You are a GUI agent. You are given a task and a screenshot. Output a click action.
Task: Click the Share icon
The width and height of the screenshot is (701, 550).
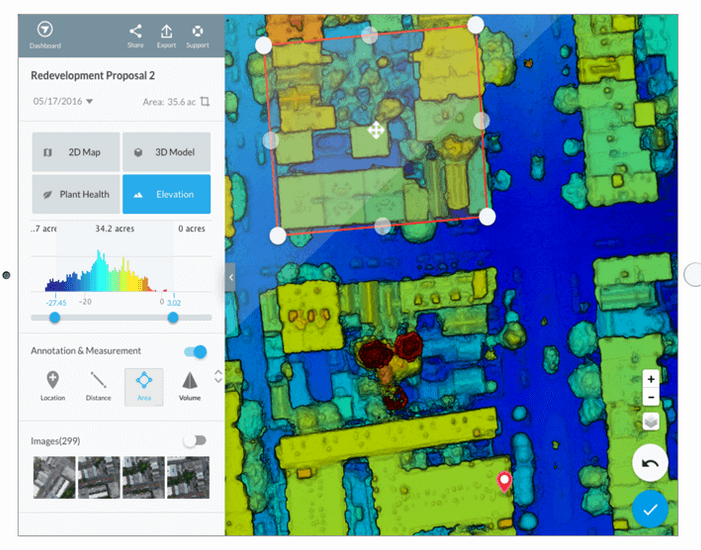(x=135, y=32)
